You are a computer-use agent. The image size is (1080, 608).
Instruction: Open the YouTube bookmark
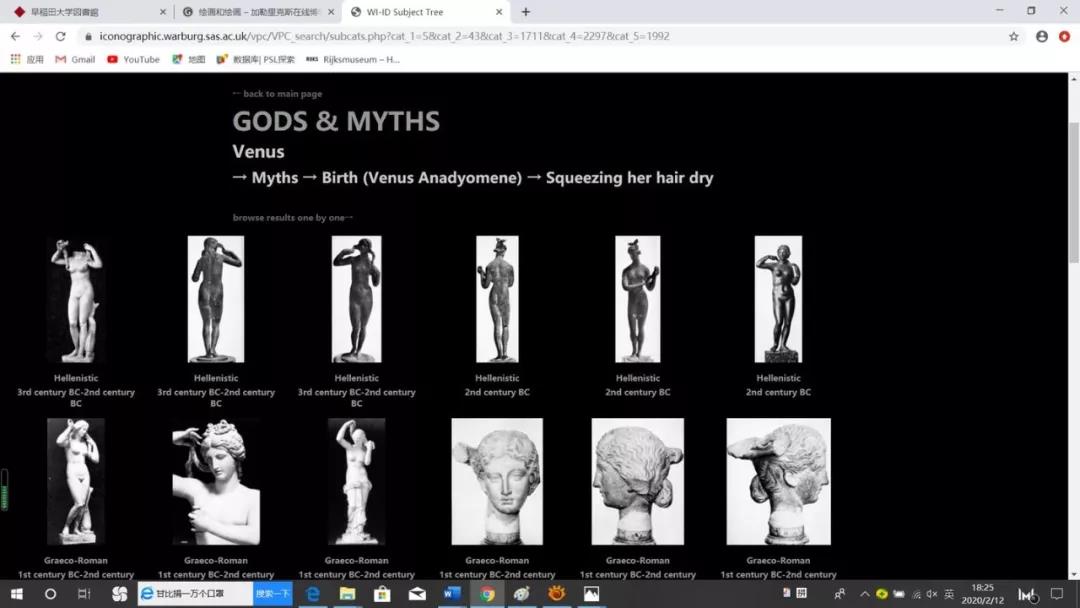(x=133, y=59)
